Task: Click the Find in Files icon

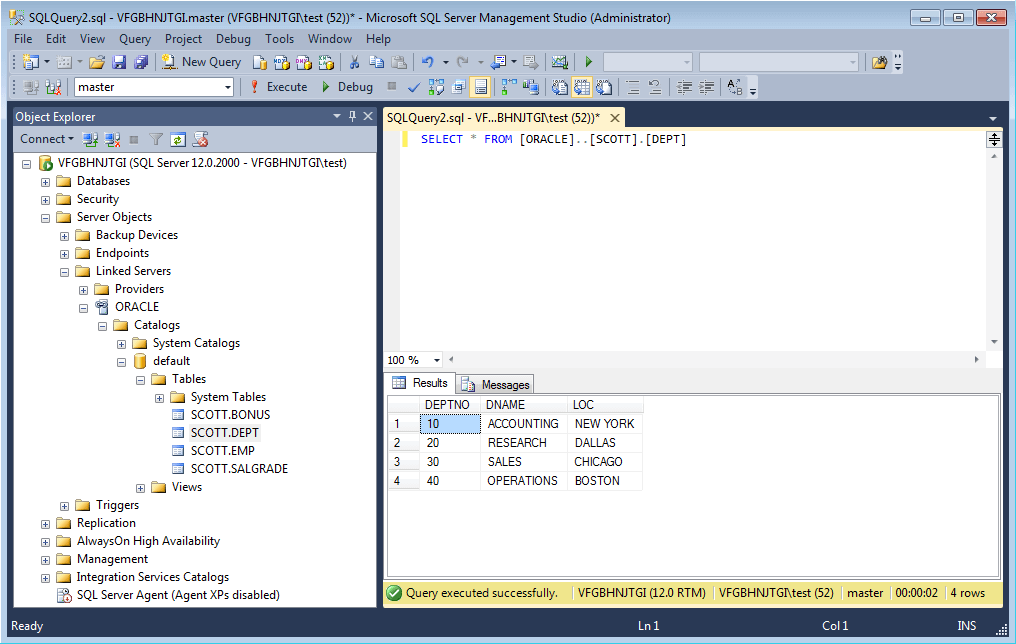Action: point(879,62)
